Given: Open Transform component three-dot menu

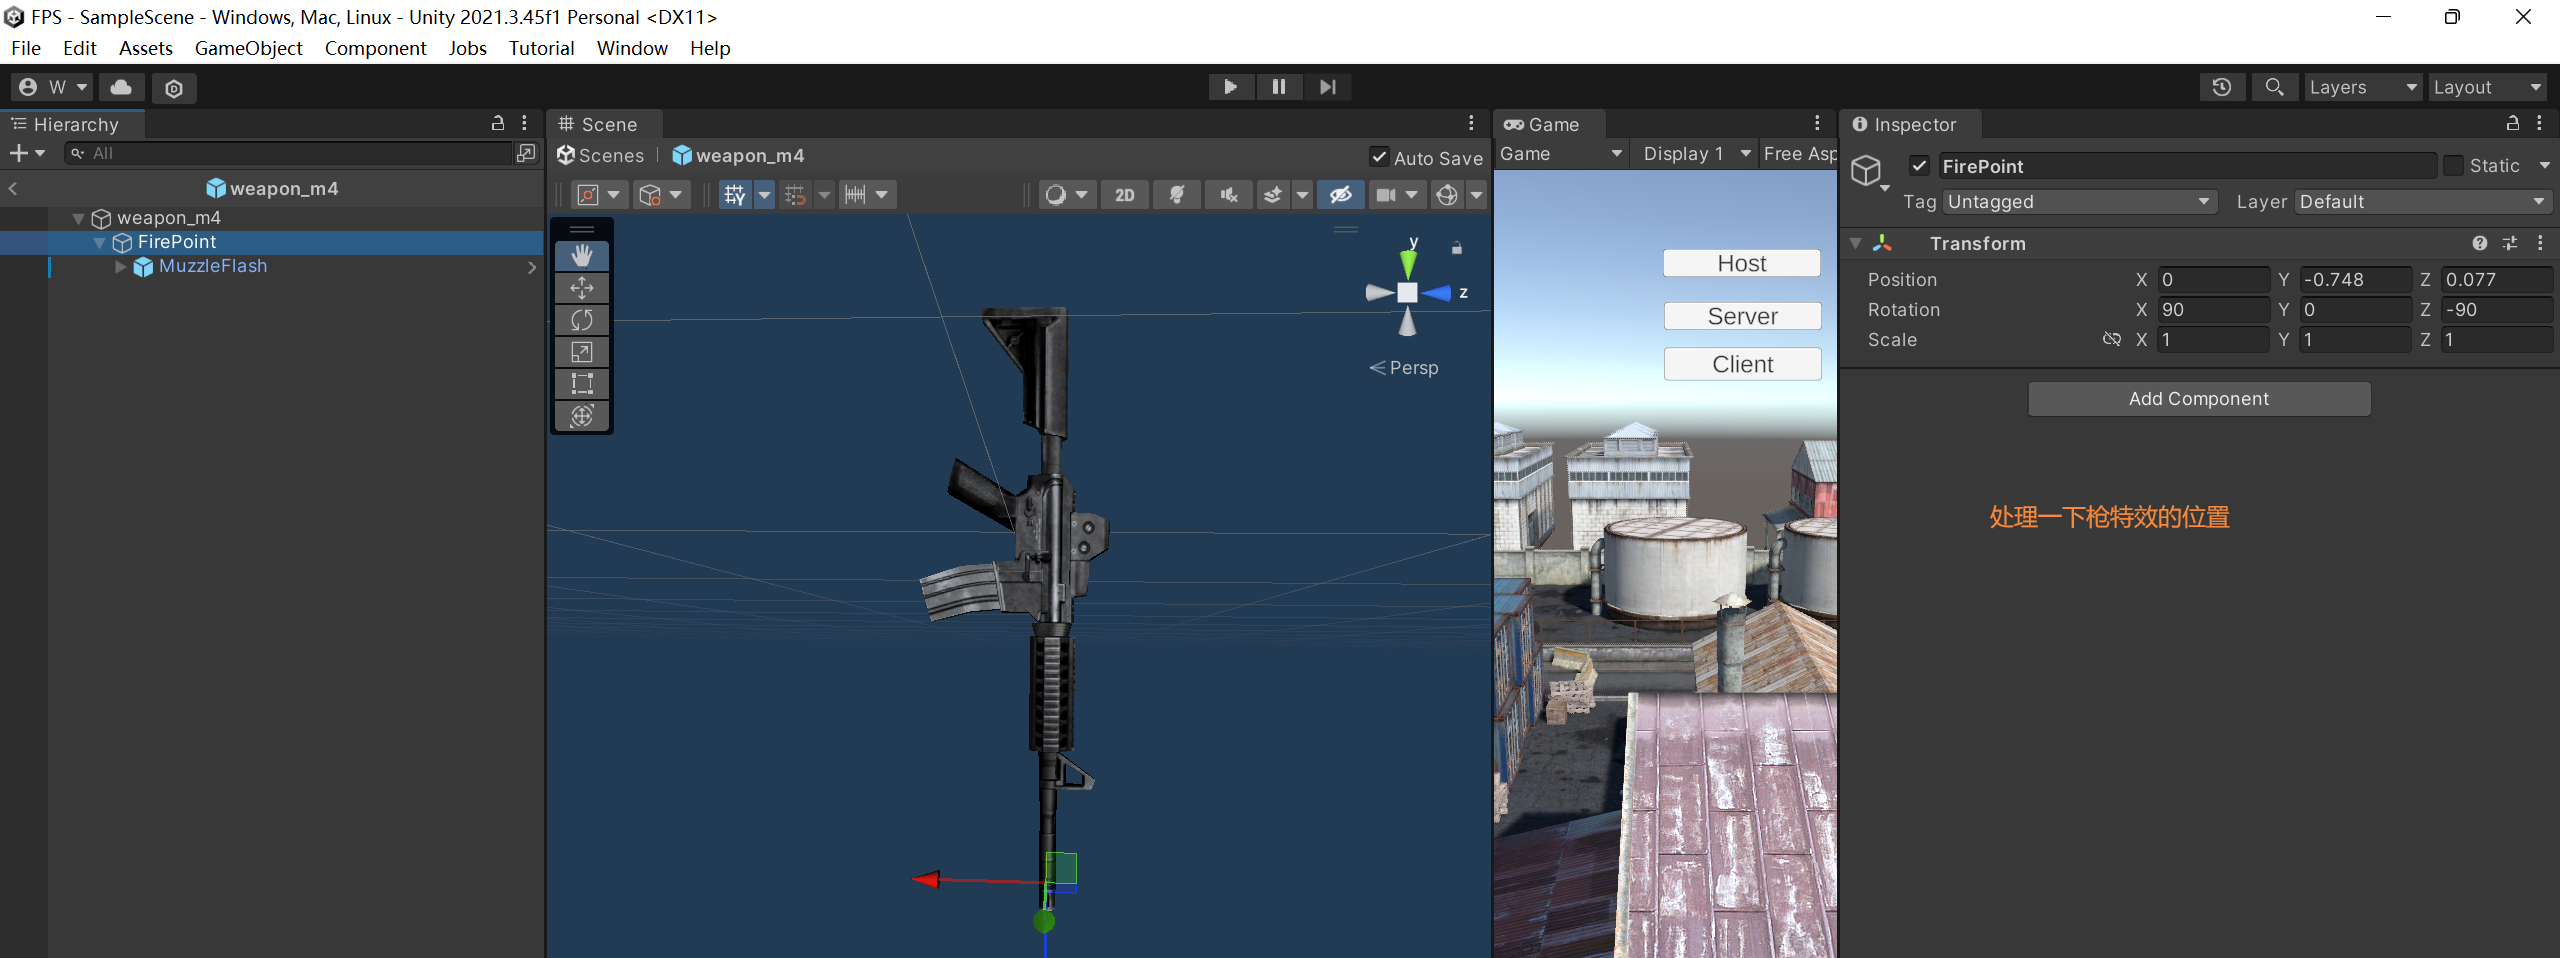Looking at the screenshot, I should pos(2540,243).
